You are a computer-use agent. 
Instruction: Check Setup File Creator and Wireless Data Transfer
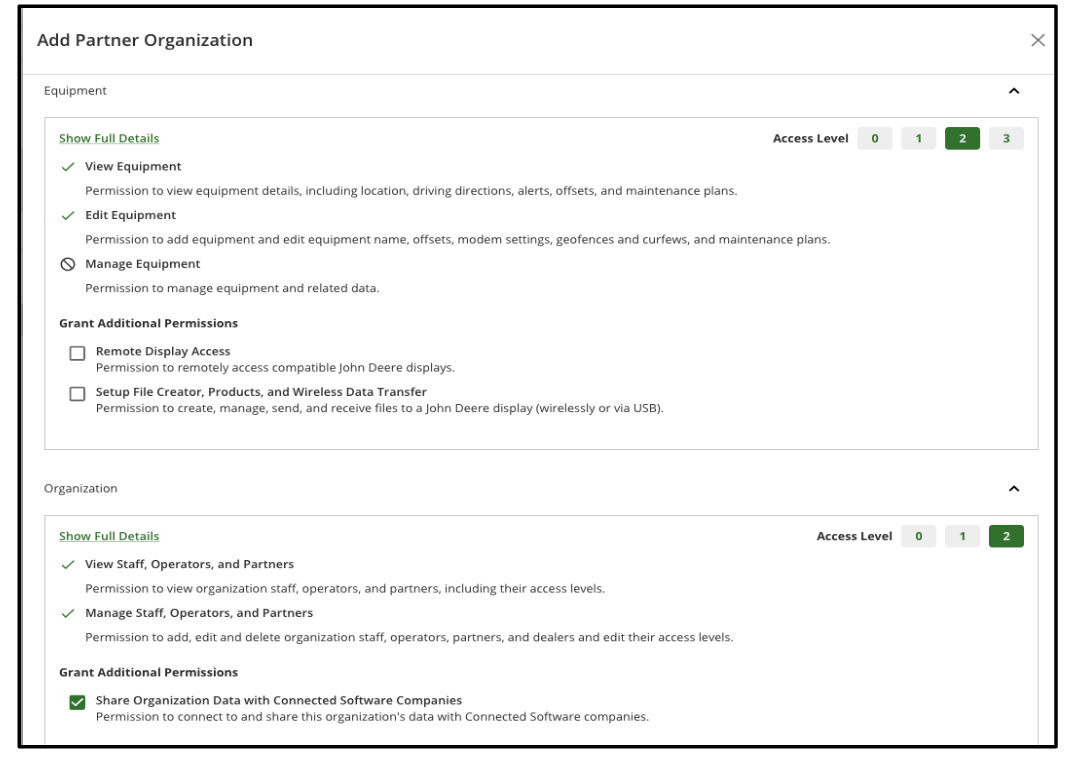click(x=77, y=394)
